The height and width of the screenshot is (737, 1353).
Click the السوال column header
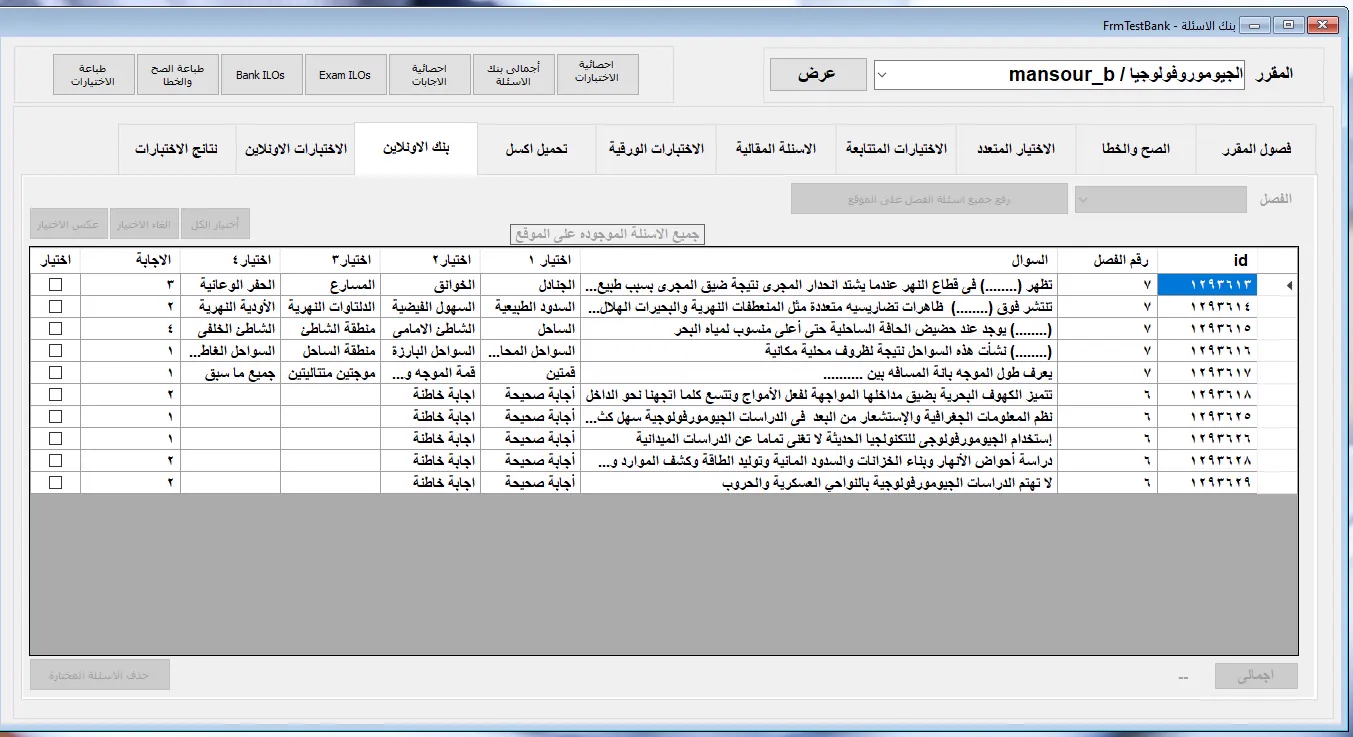point(819,260)
